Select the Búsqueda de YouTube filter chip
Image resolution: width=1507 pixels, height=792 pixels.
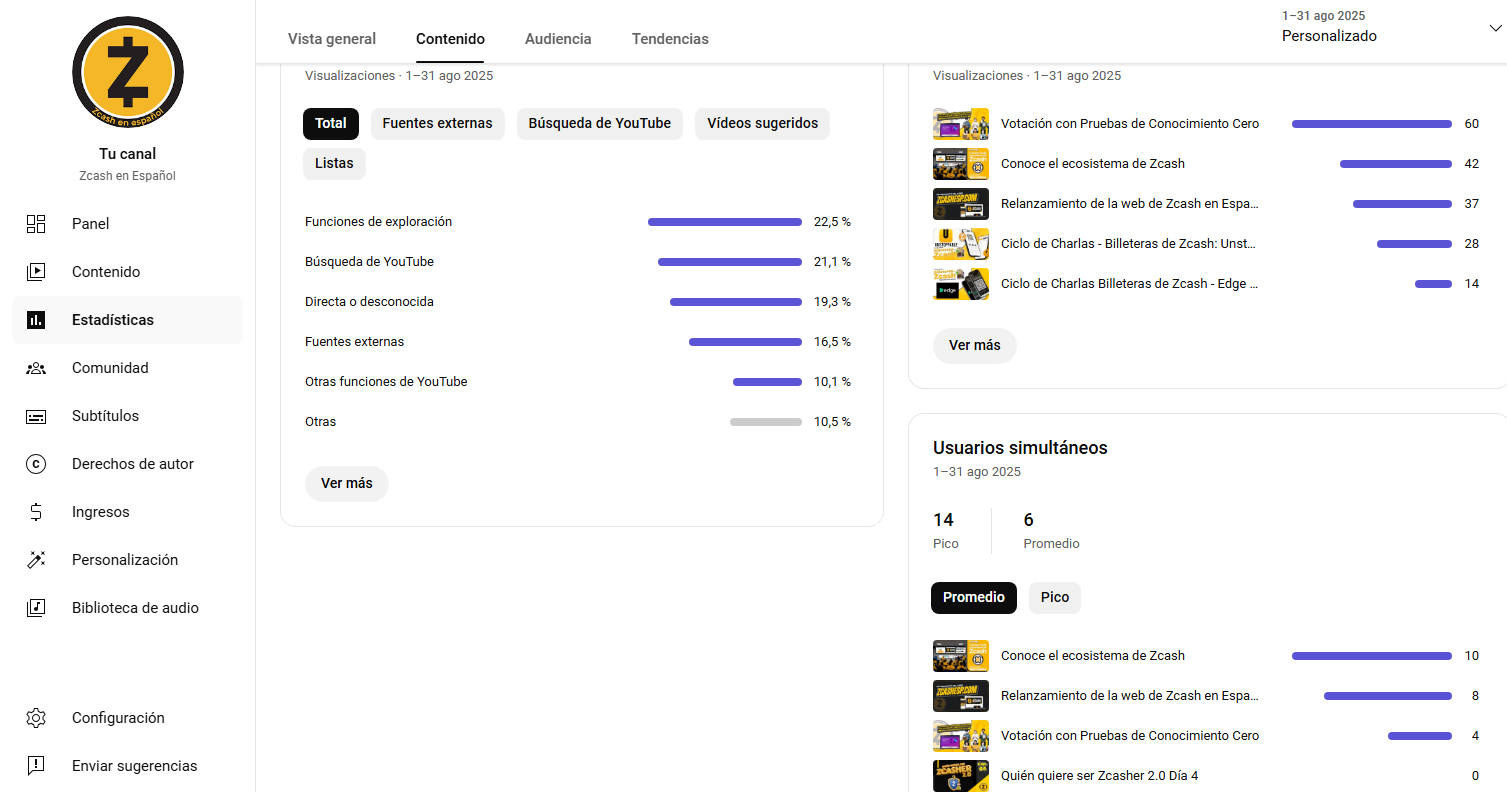[x=600, y=124]
